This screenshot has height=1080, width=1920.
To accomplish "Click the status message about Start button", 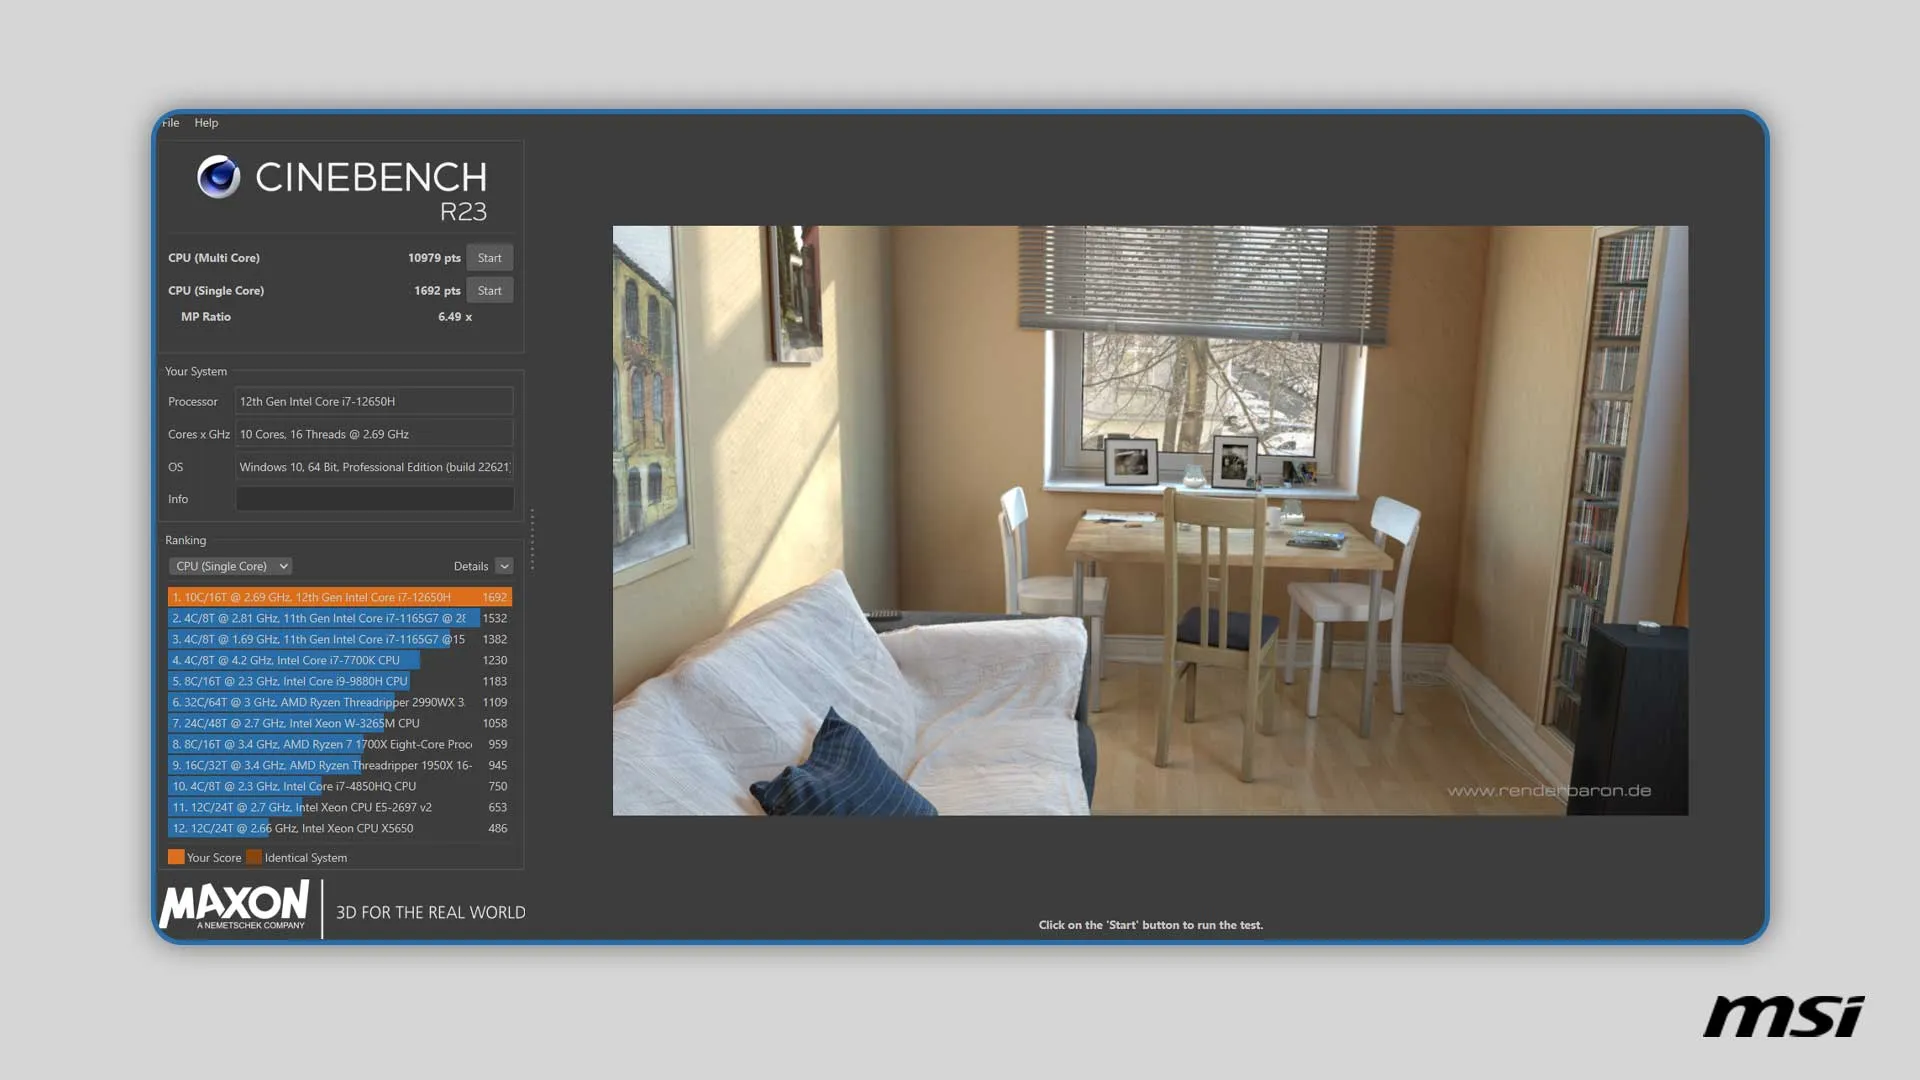I will (1150, 925).
